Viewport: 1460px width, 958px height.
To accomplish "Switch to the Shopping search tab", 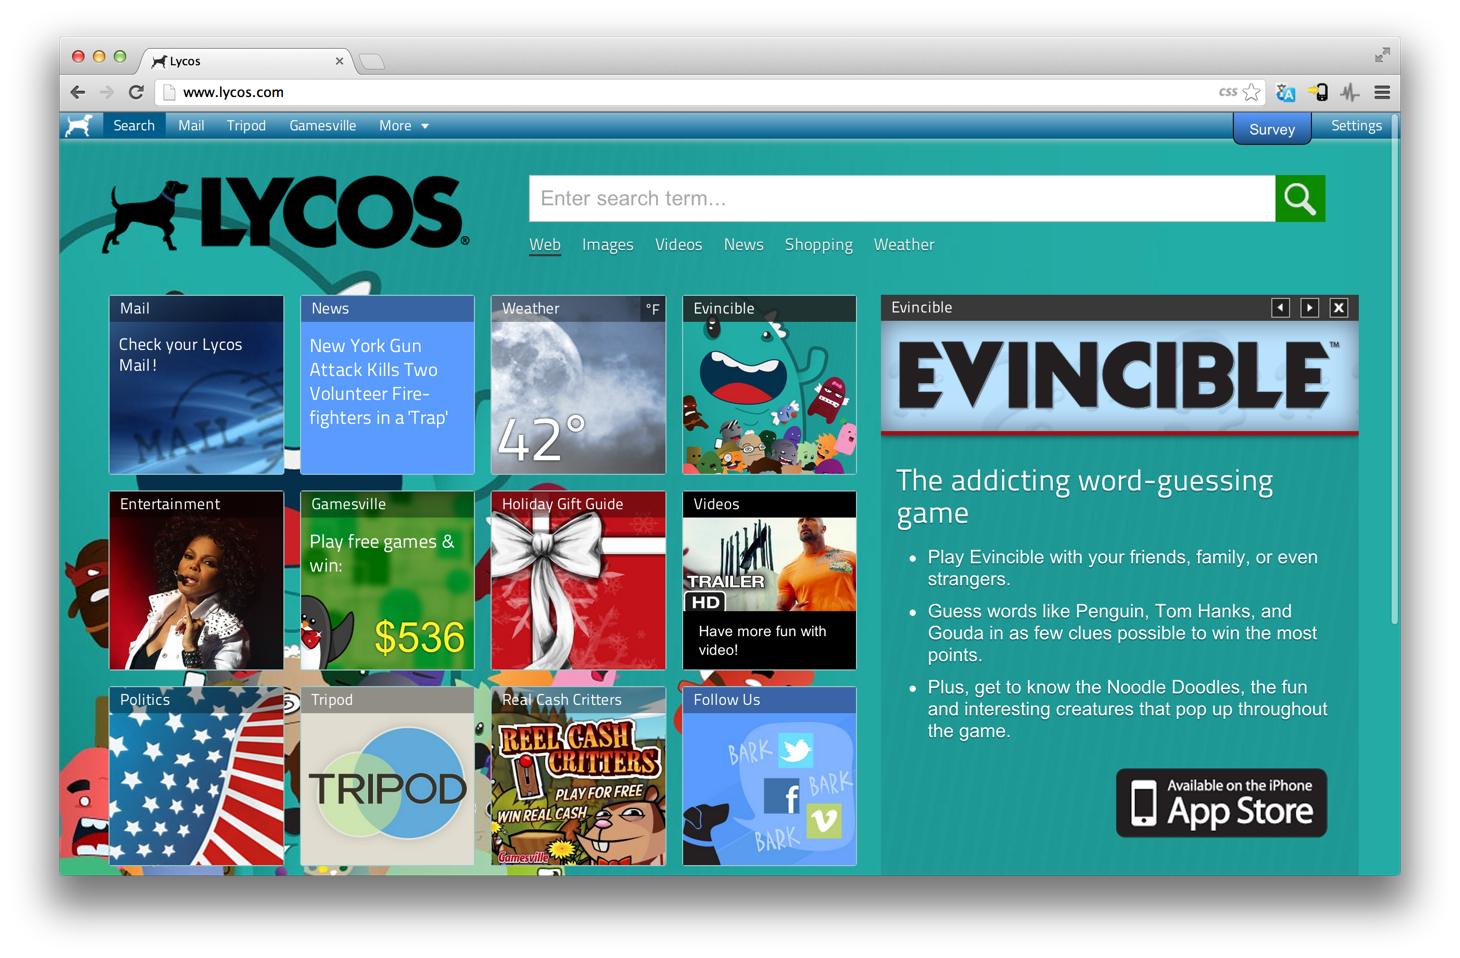I will point(818,245).
